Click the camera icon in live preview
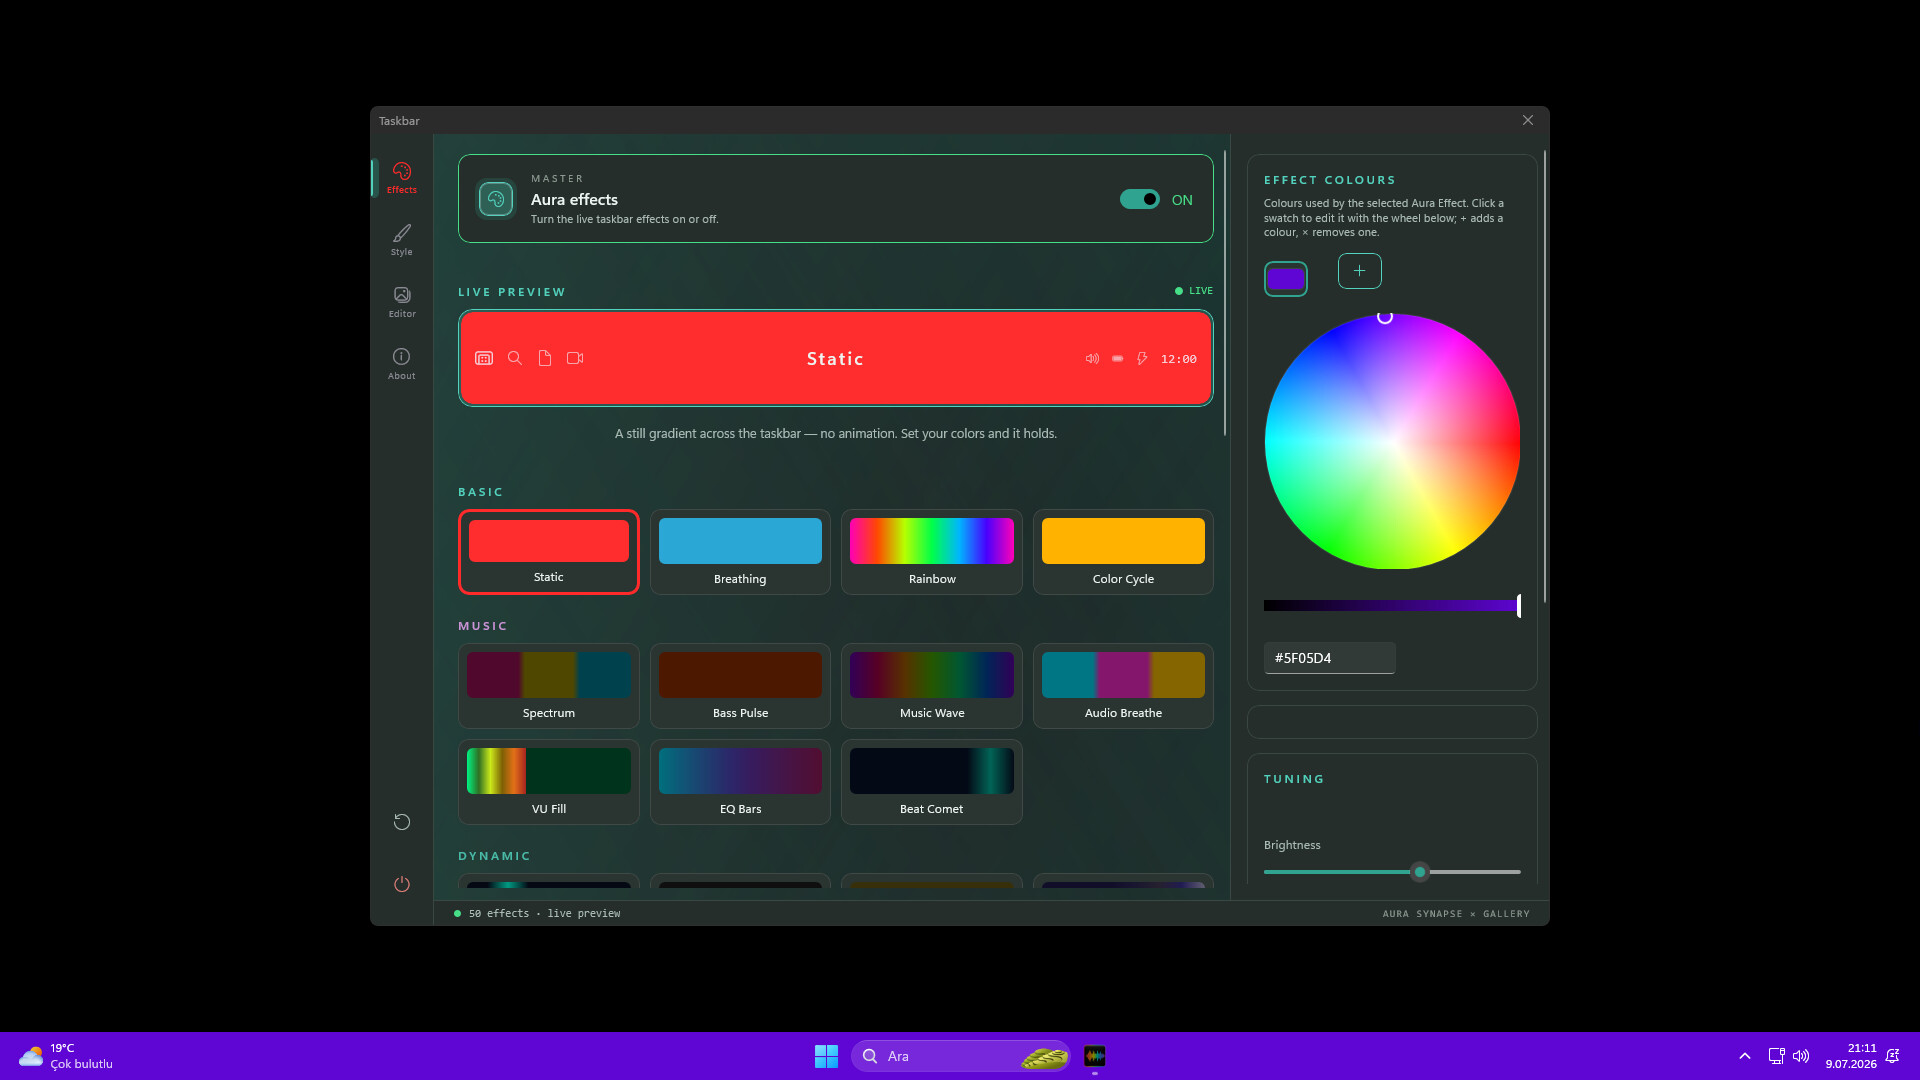Screen dimensions: 1920x1080 575,358
